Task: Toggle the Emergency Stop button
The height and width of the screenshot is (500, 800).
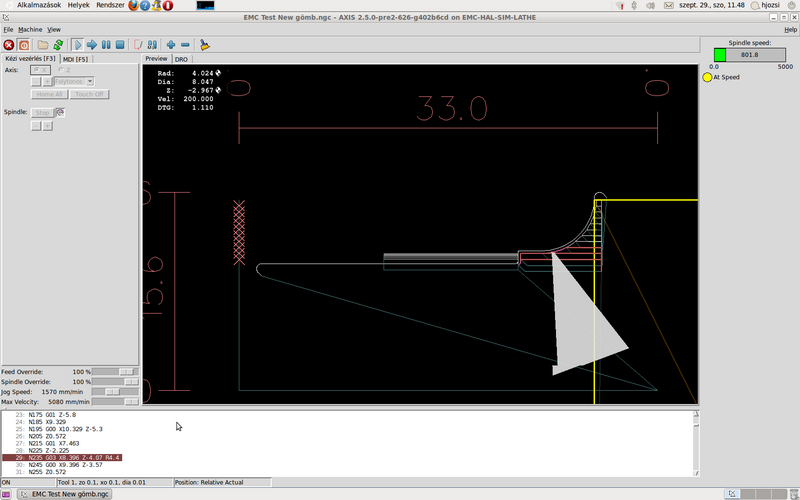Action: (x=9, y=45)
